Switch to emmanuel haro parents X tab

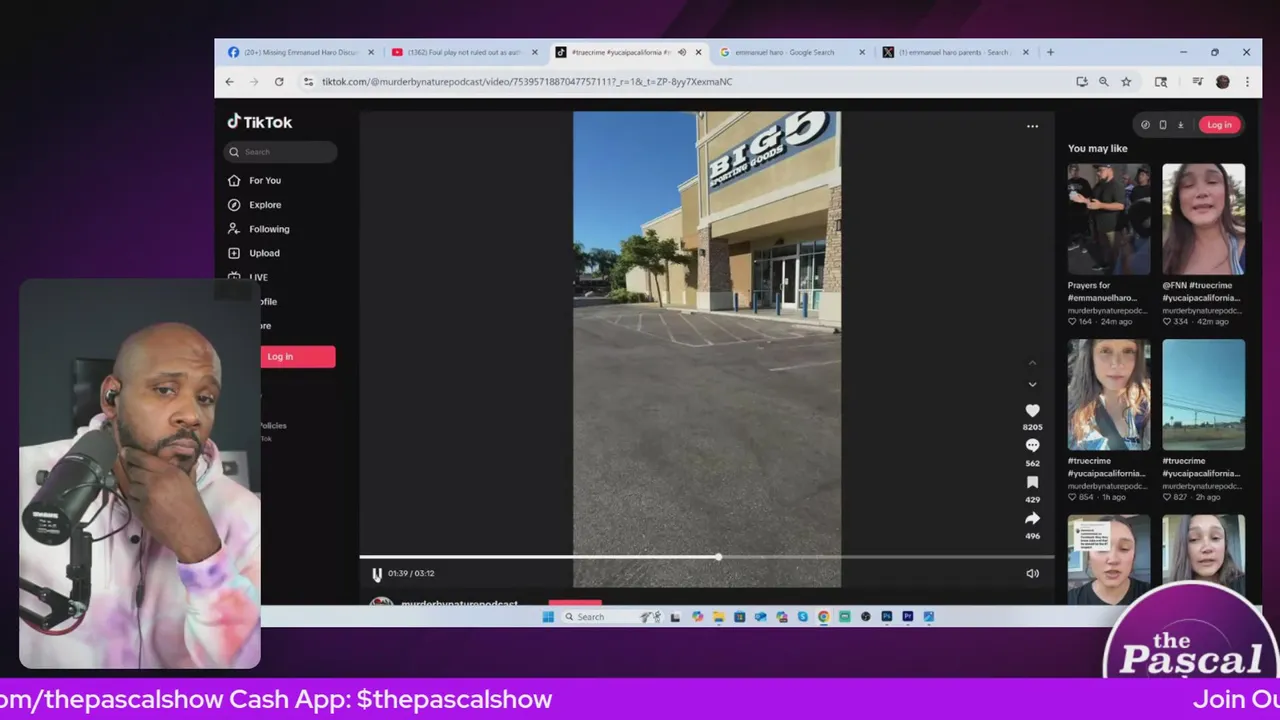954,52
